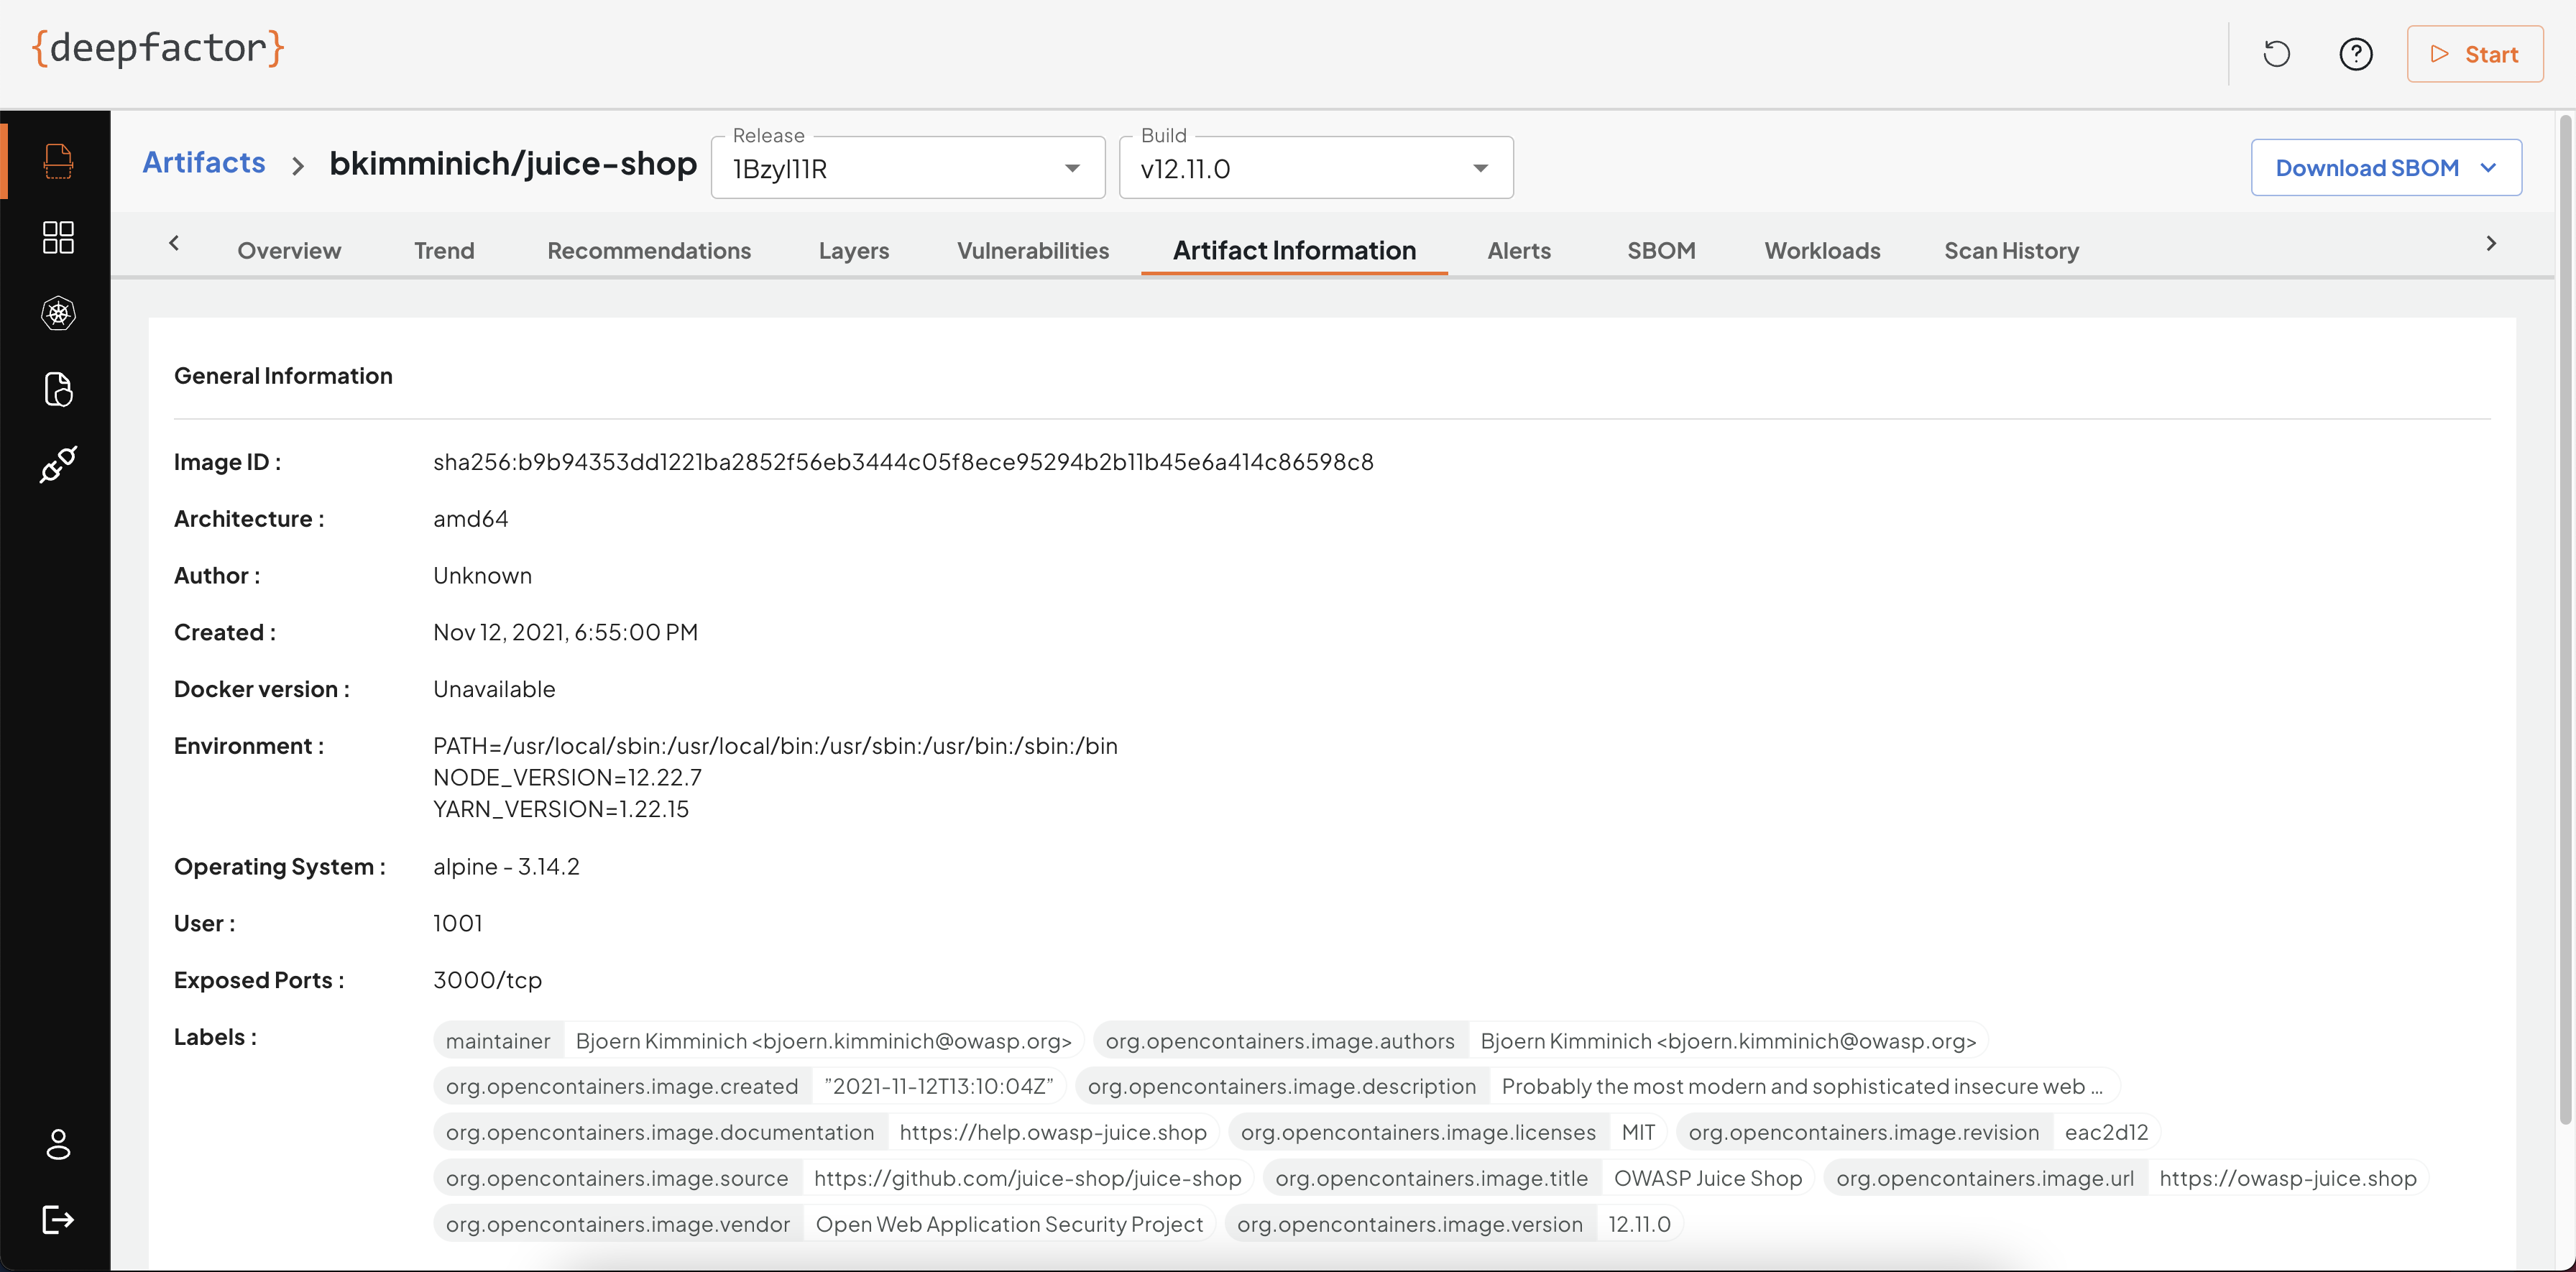Open the help question mark icon
Image resolution: width=2576 pixels, height=1272 pixels.
[2355, 54]
